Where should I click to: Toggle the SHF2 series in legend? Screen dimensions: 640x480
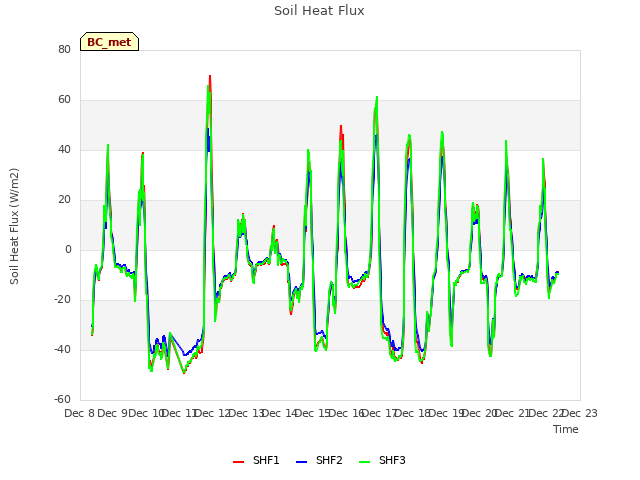click(x=319, y=460)
